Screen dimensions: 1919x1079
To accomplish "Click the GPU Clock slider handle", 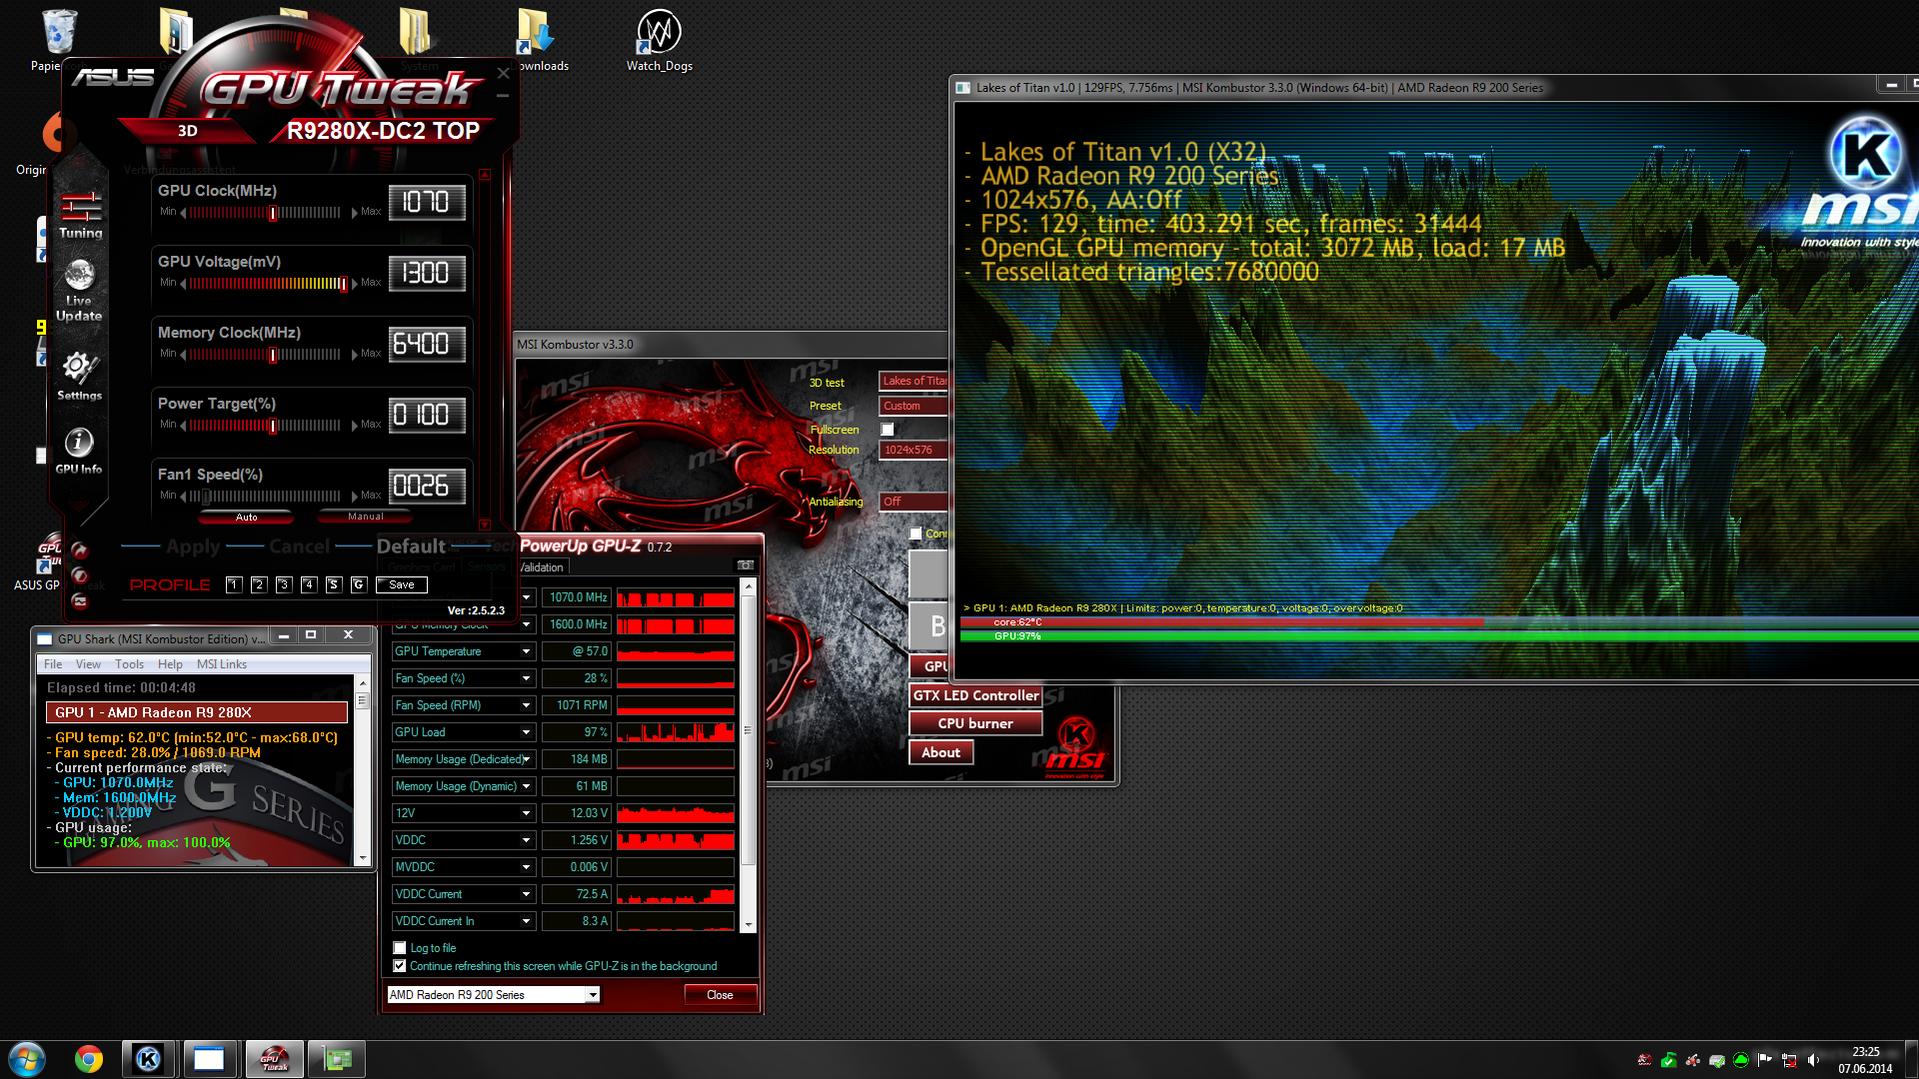I will 272,213.
